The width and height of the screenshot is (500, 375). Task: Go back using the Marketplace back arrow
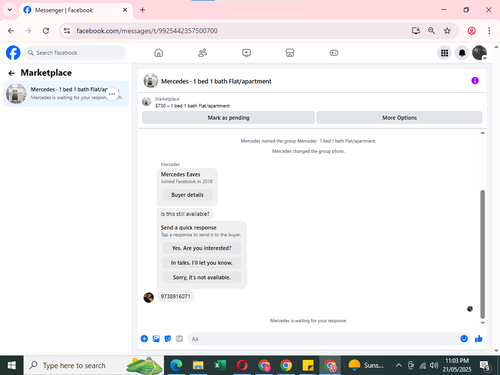click(12, 73)
